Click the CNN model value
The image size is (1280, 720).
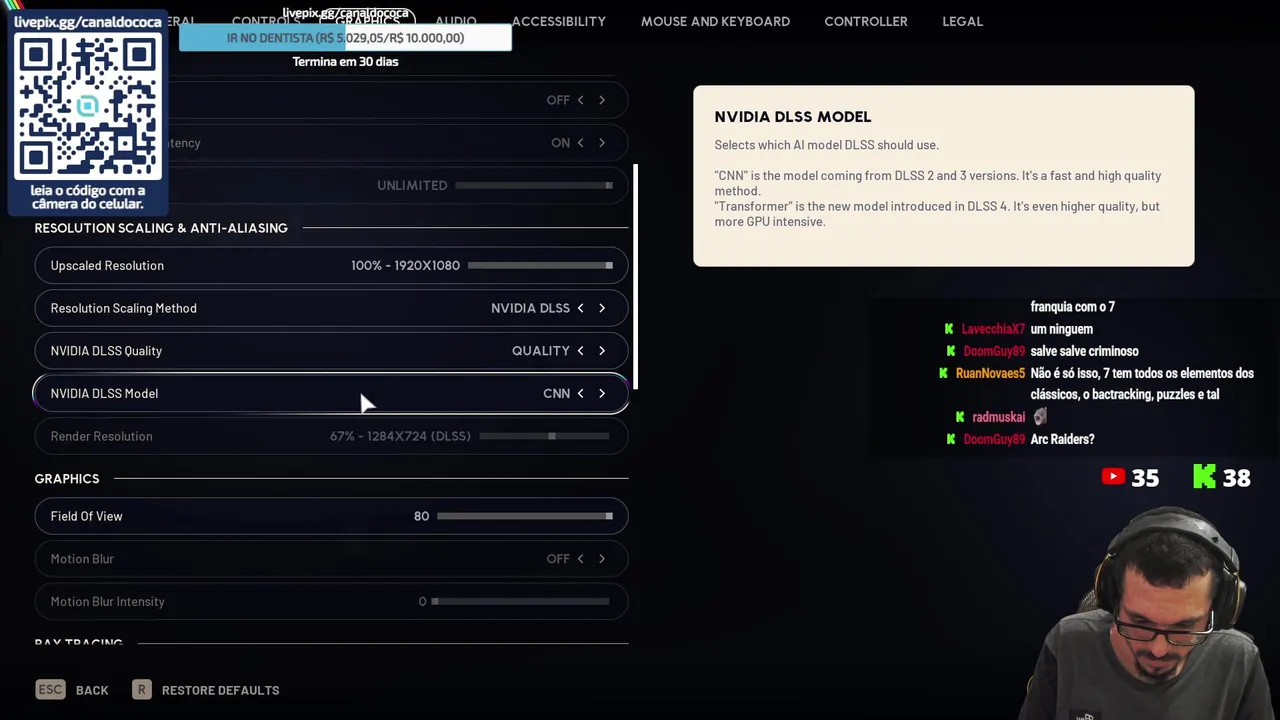556,394
